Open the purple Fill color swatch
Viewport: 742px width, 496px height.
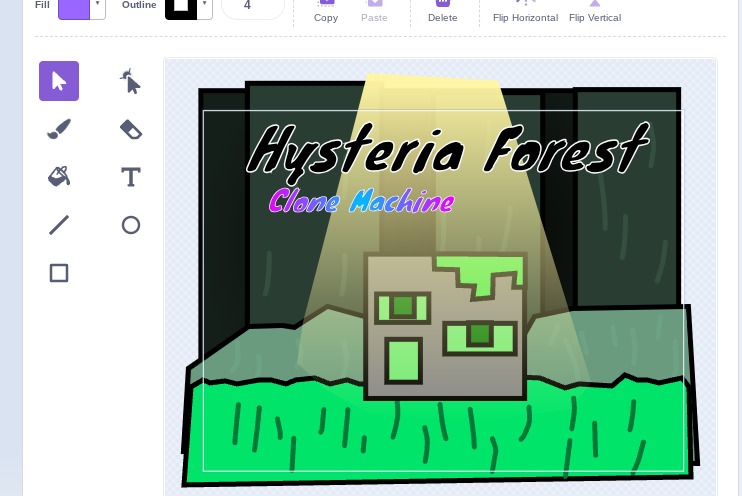74,7
